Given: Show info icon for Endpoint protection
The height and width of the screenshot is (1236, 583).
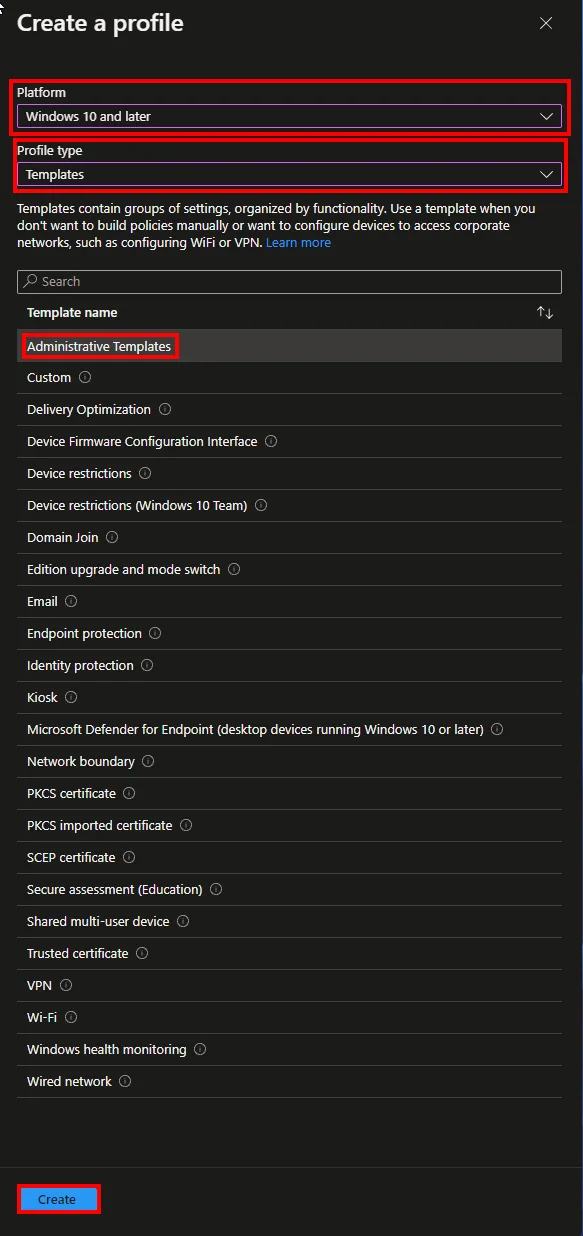Looking at the screenshot, I should point(155,634).
